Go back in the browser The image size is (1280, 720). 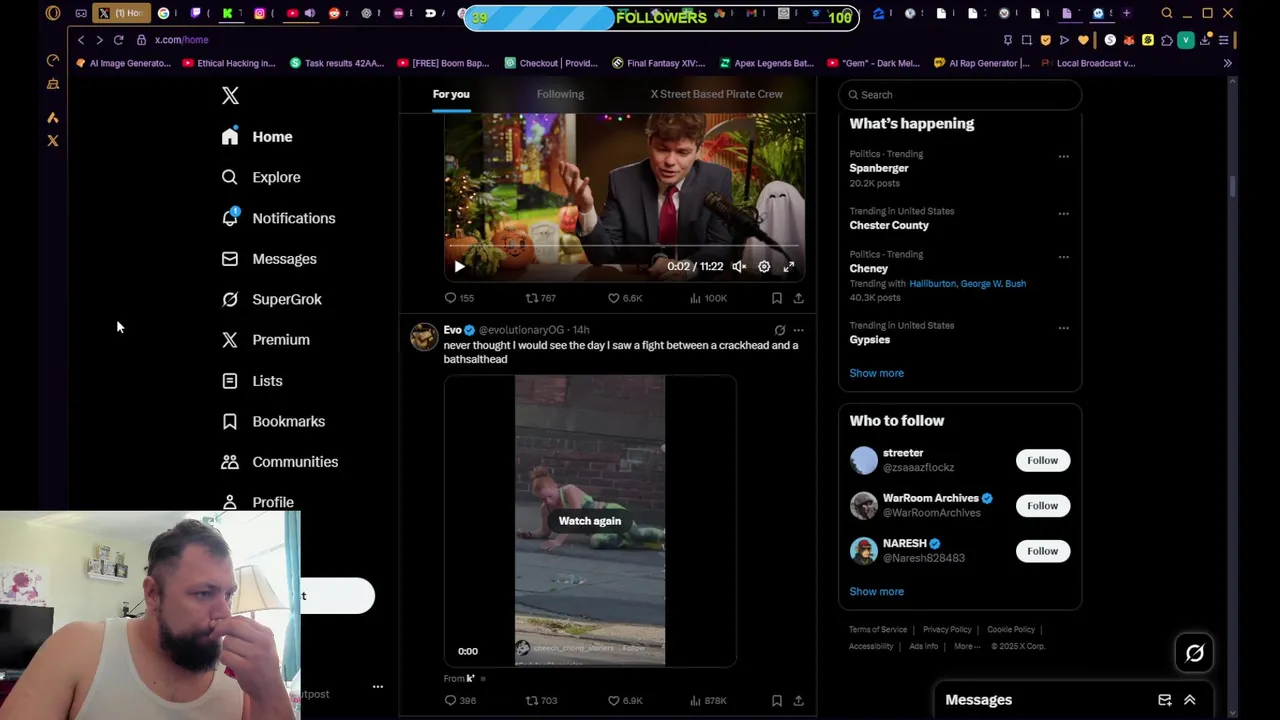(81, 40)
